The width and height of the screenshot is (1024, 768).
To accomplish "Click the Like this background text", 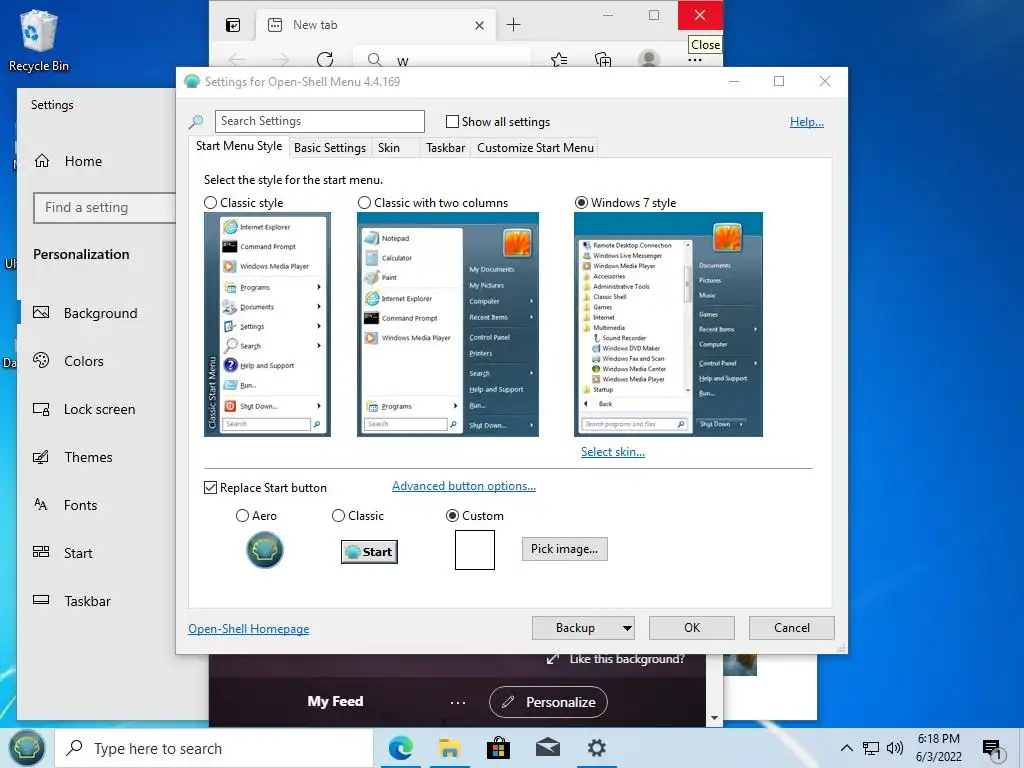I will 627,659.
